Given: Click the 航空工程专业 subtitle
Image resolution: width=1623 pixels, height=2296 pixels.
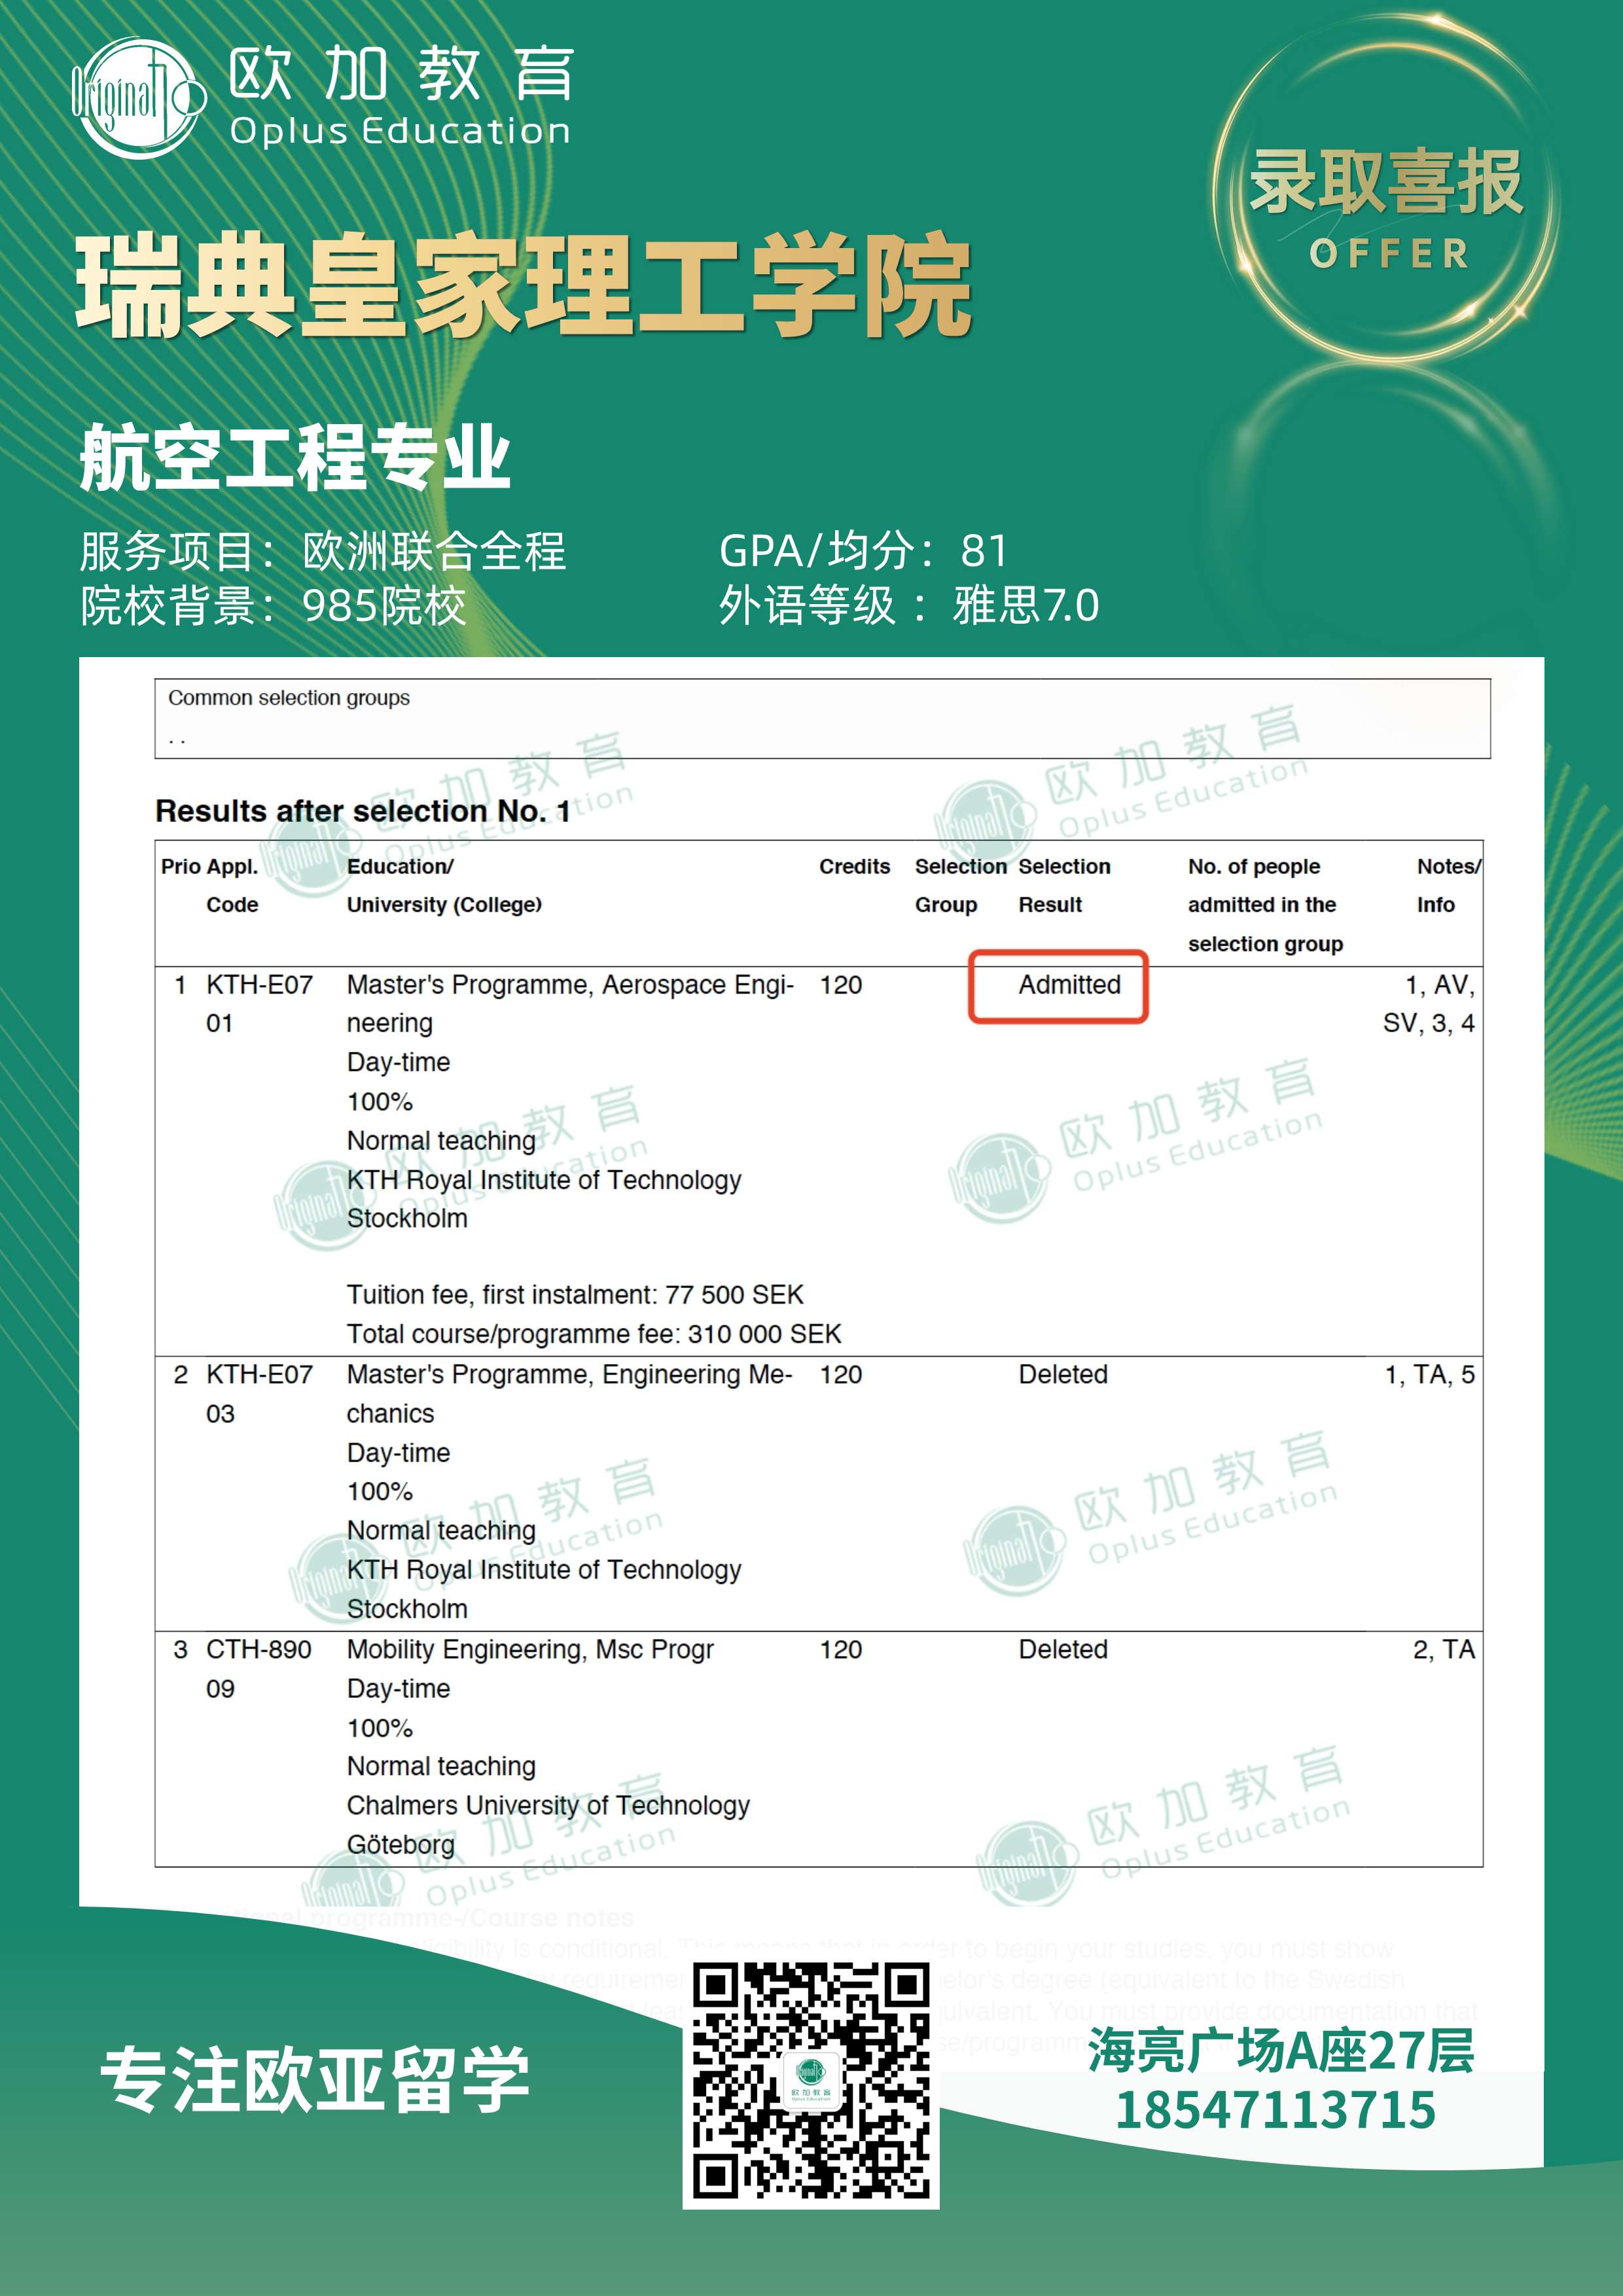Looking at the screenshot, I should click(x=296, y=456).
